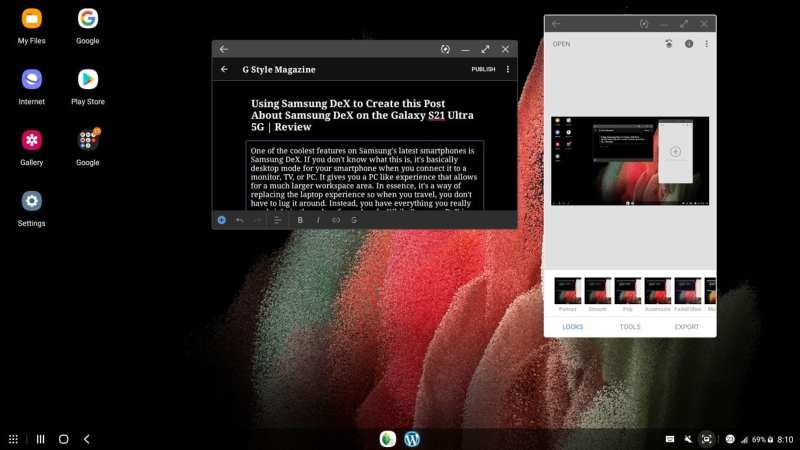Switch to the TOOLS tab
The width and height of the screenshot is (800, 450).
click(x=630, y=327)
